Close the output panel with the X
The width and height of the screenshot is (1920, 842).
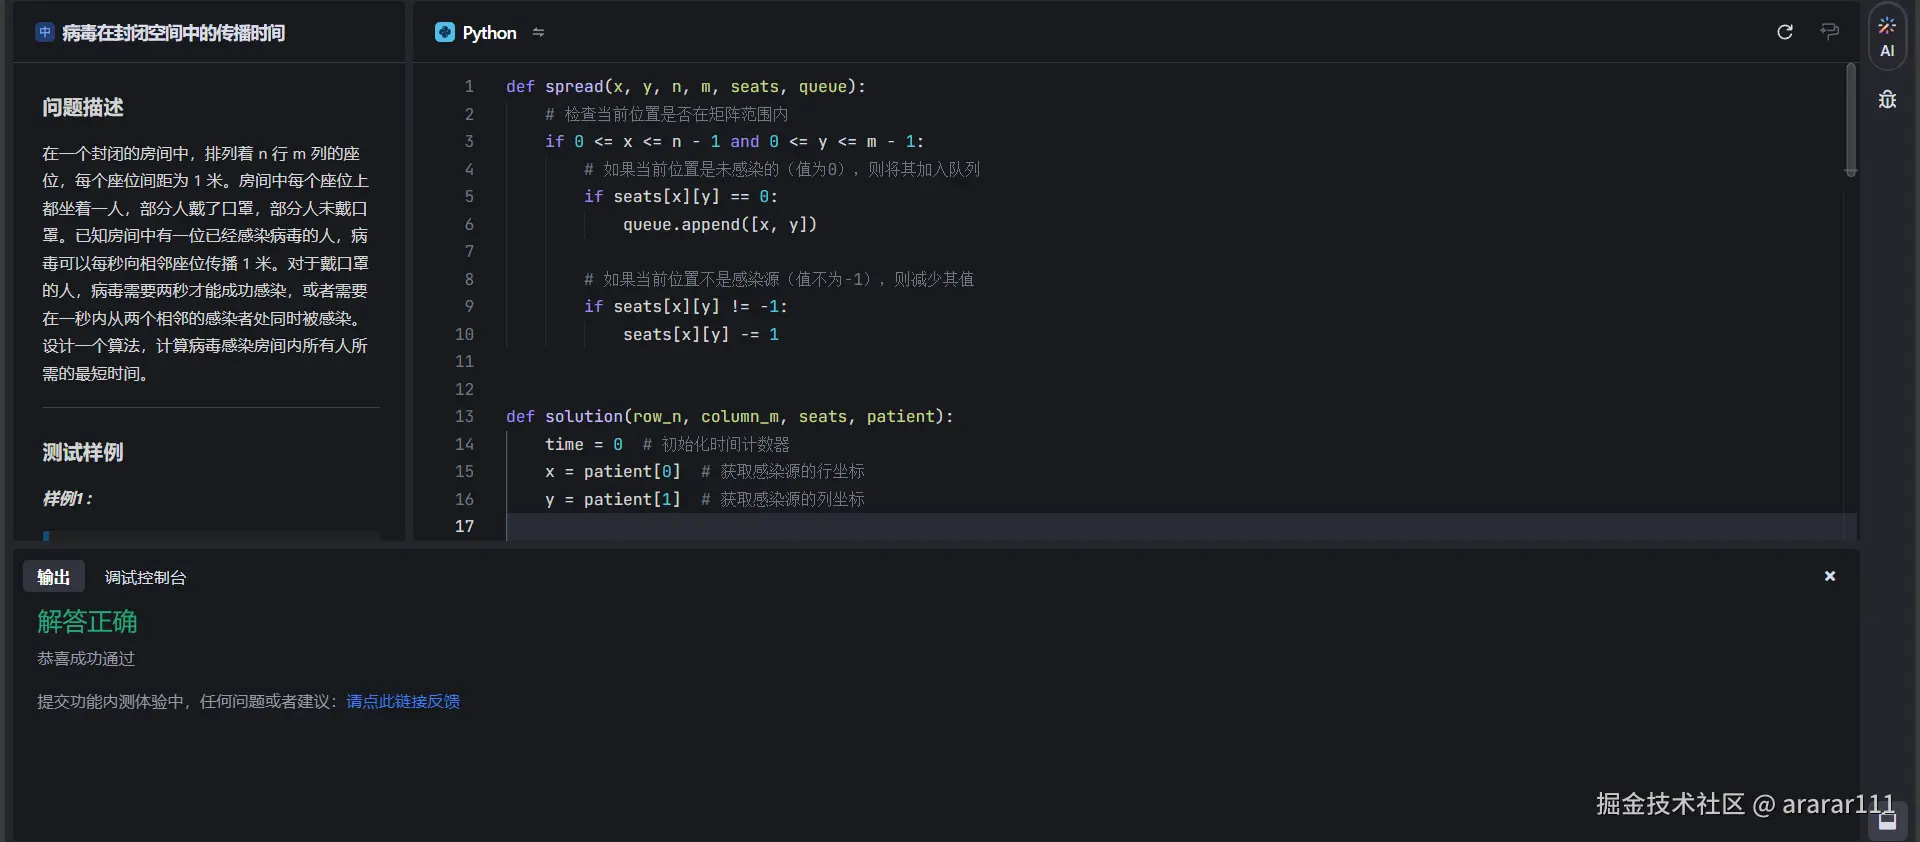(1830, 576)
